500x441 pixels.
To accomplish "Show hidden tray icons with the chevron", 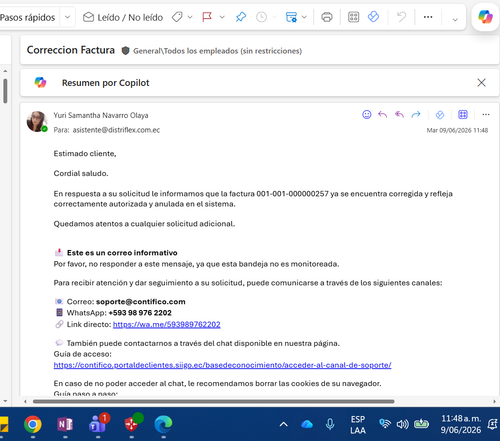I will (x=284, y=424).
